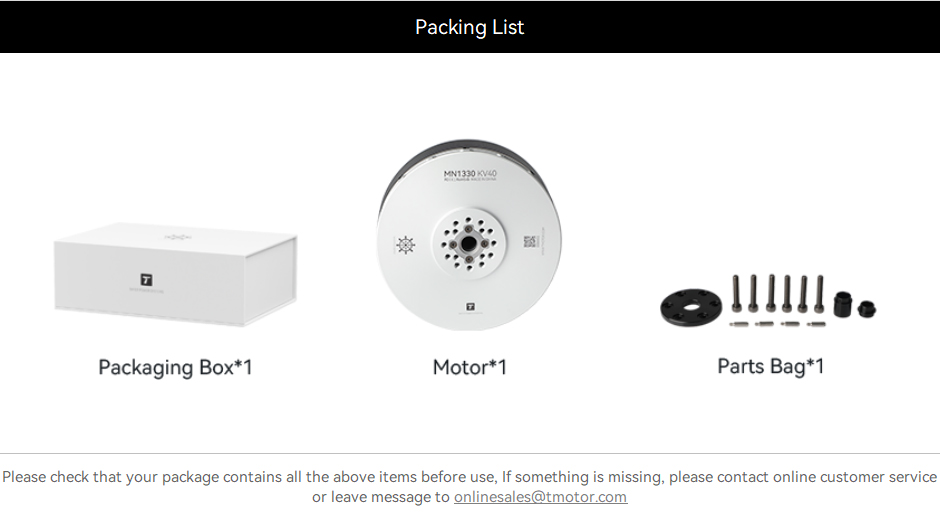The height and width of the screenshot is (521, 940).
Task: Click the four small set screws
Action: [777, 324]
